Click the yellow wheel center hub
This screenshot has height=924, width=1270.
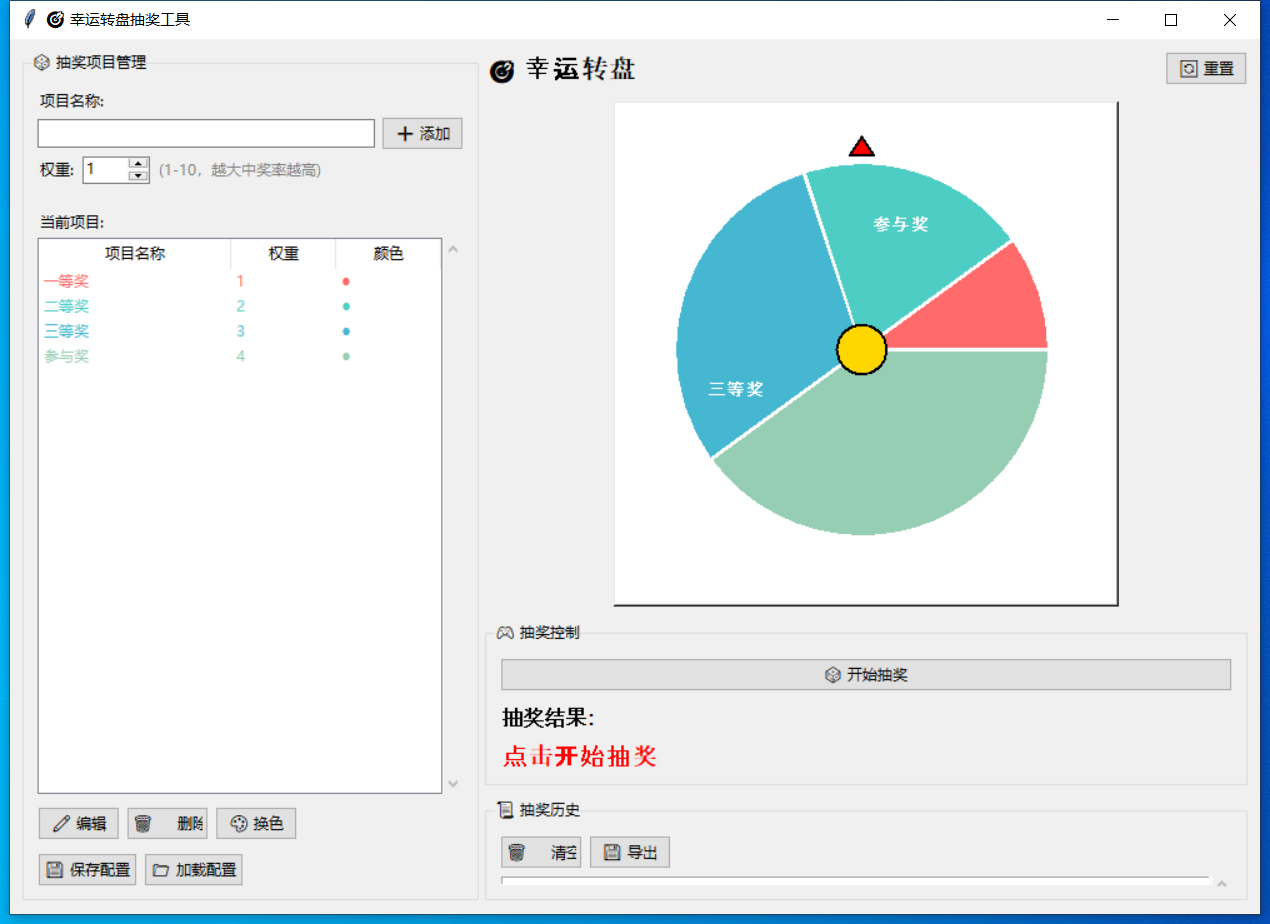pyautogui.click(x=861, y=350)
